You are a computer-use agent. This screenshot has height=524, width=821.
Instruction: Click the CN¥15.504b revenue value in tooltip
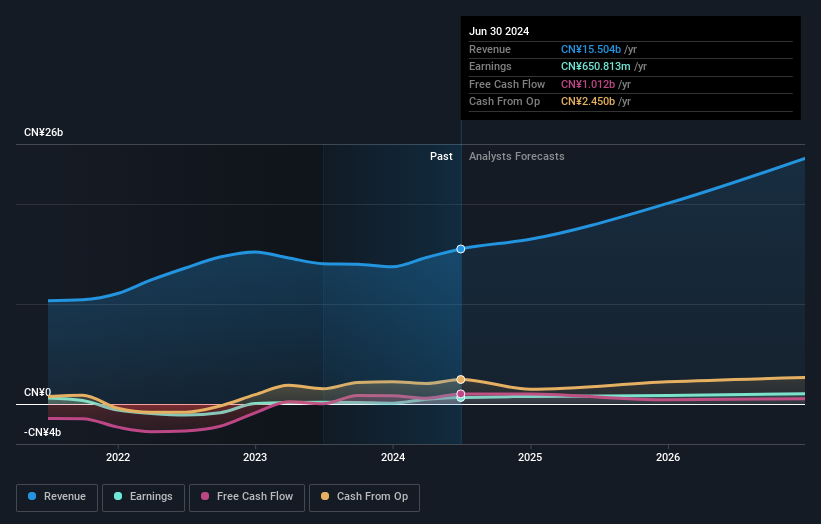(591, 49)
